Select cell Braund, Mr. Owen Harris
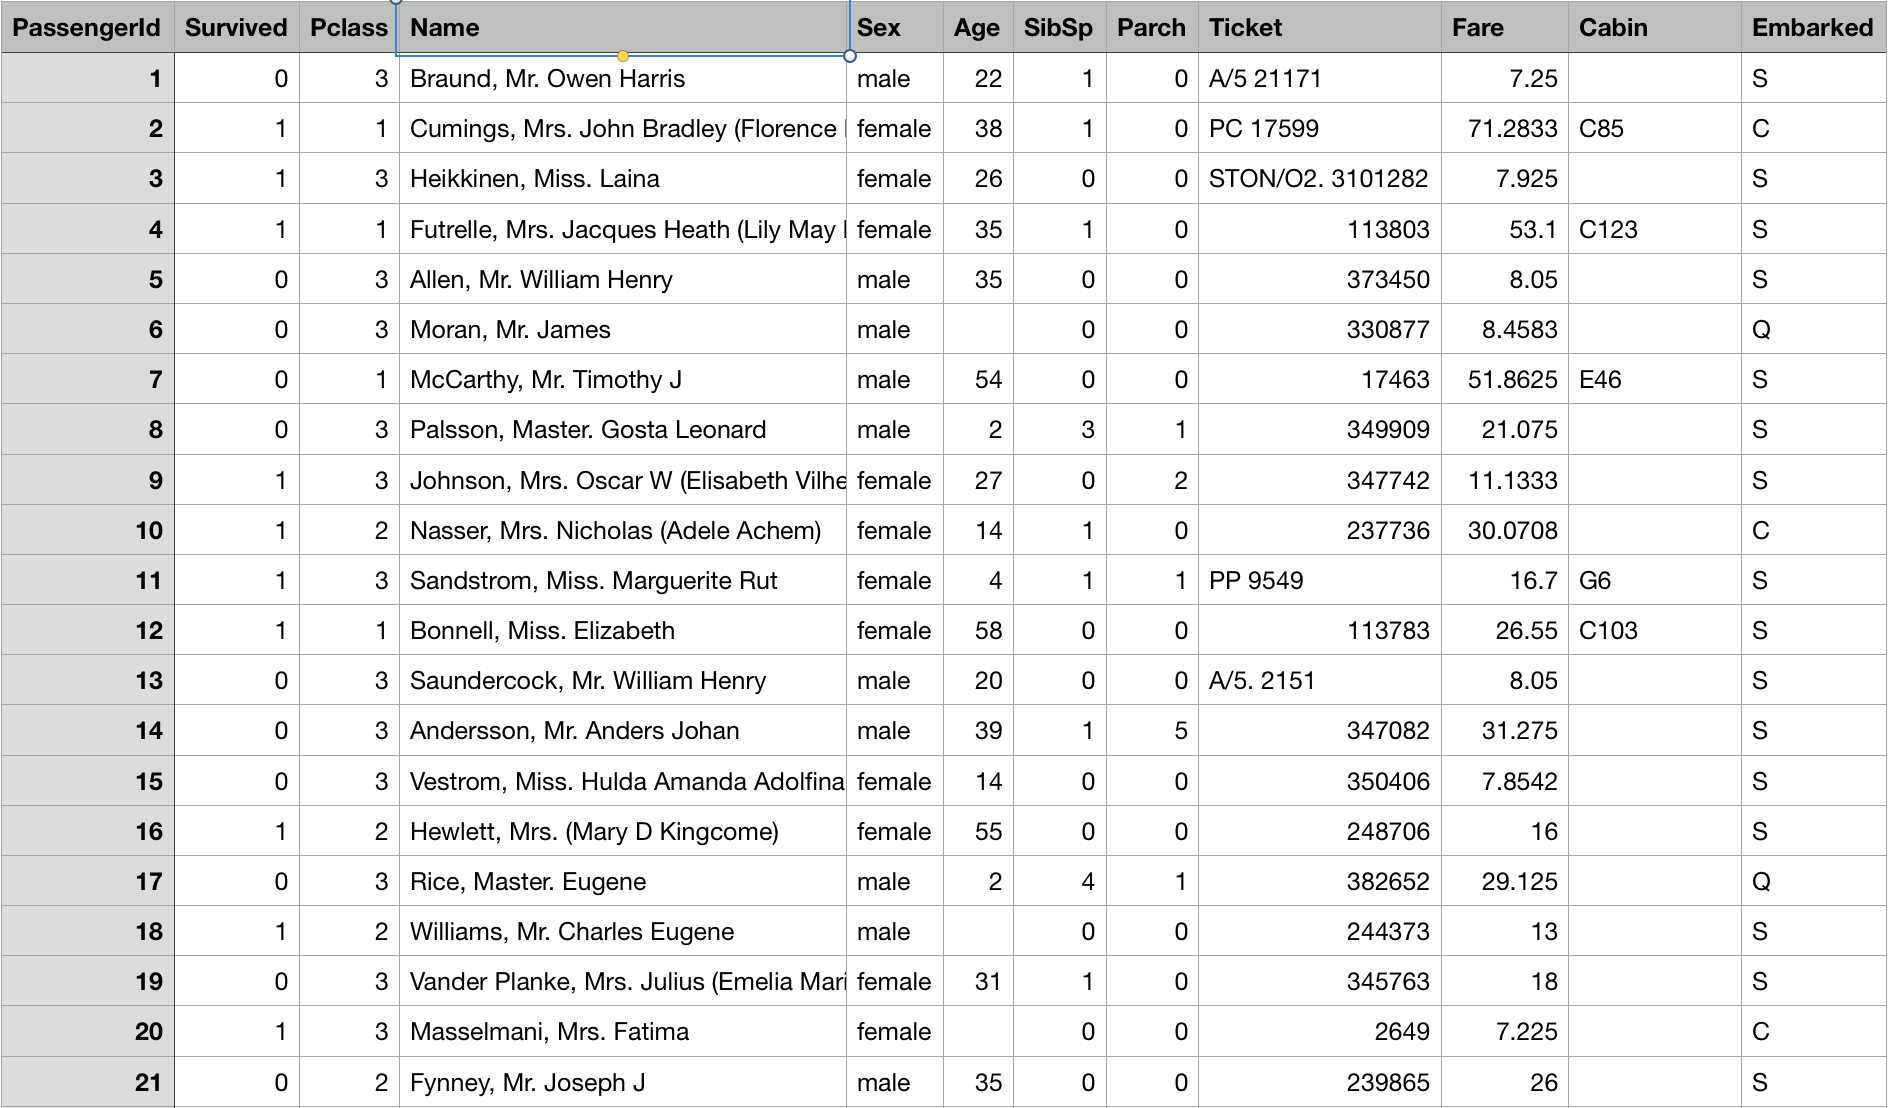Image resolution: width=1894 pixels, height=1108 pixels. pyautogui.click(x=623, y=78)
